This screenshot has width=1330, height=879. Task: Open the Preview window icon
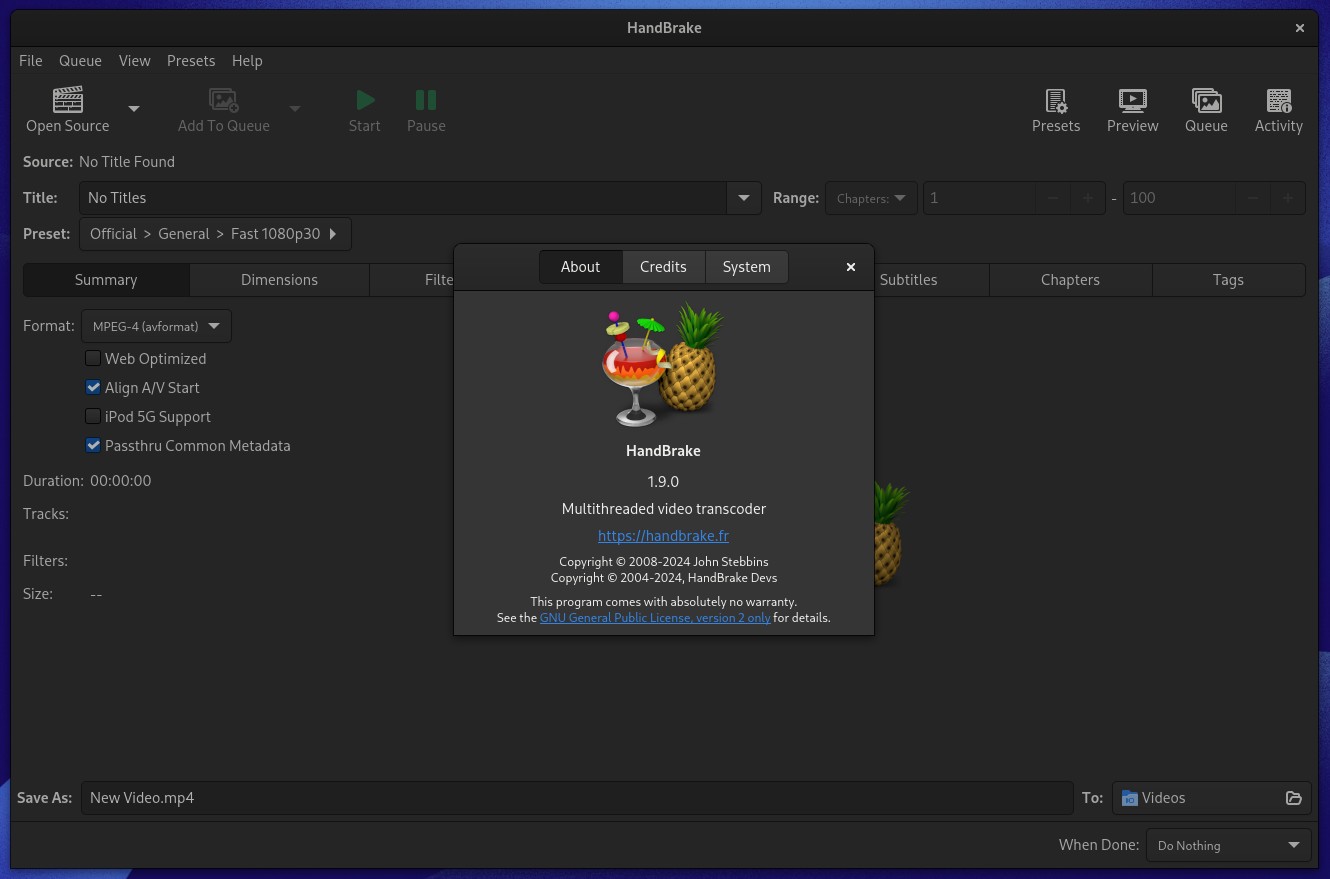pos(1132,100)
